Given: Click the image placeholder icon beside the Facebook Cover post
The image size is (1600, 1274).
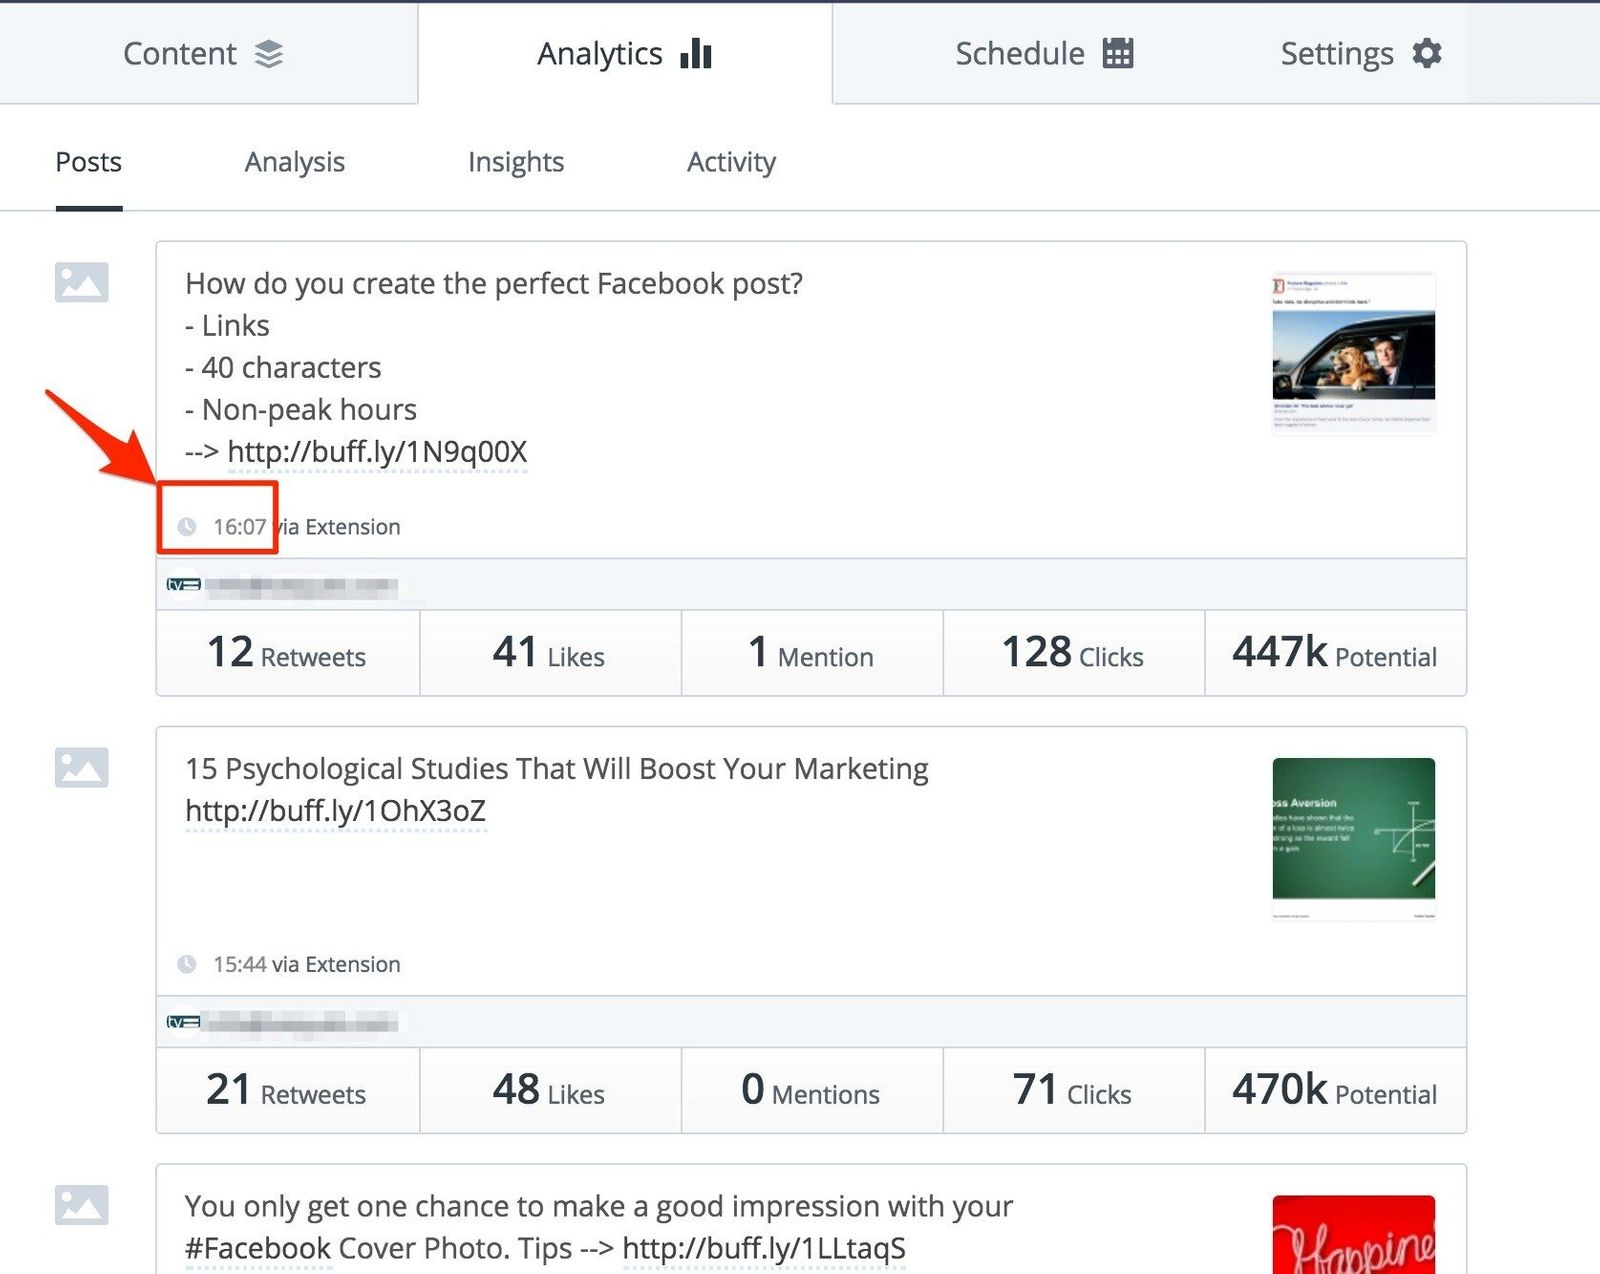Looking at the screenshot, I should click(83, 1206).
